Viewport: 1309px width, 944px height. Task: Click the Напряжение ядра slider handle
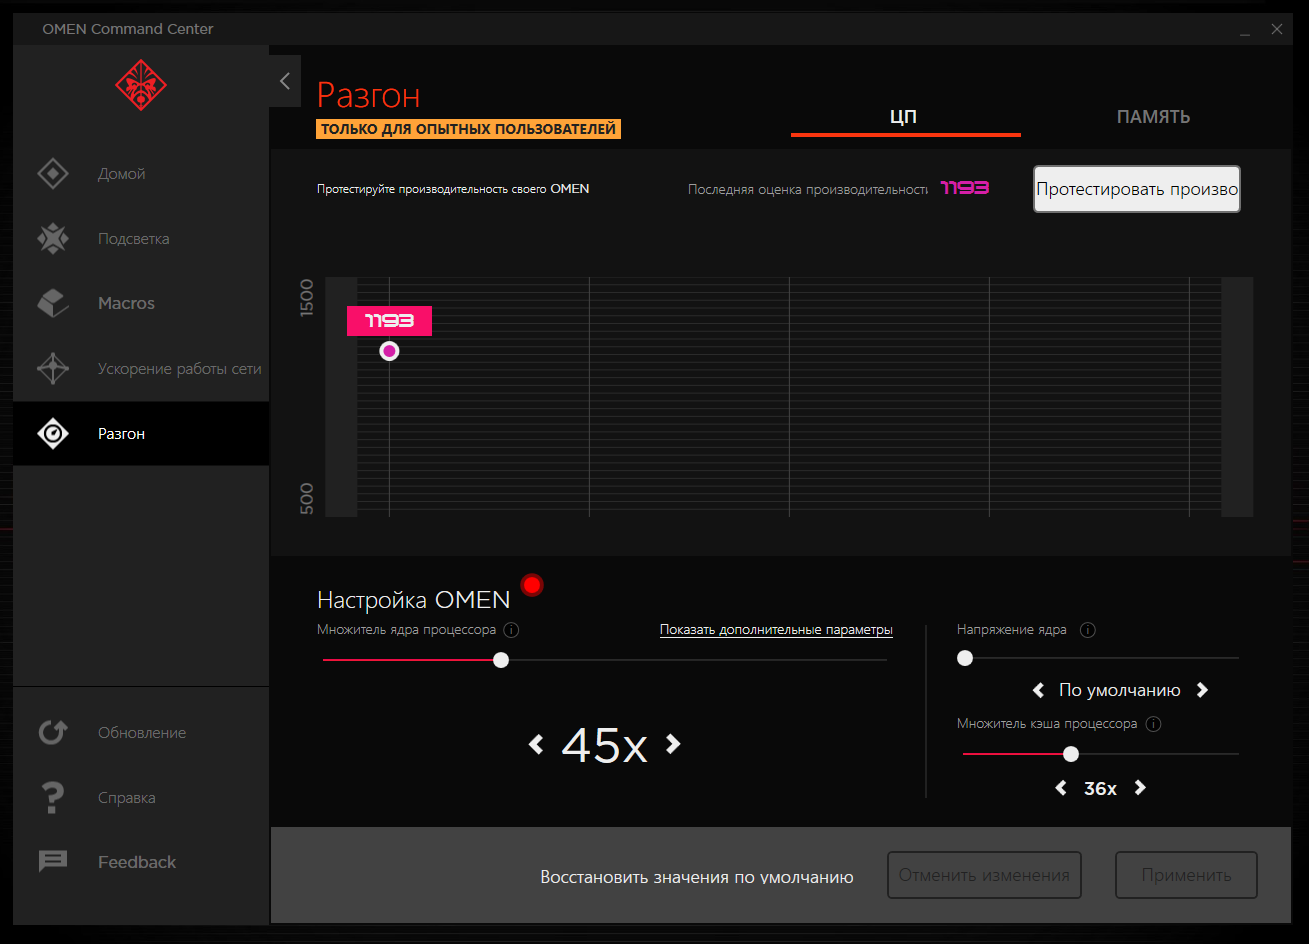point(965,658)
